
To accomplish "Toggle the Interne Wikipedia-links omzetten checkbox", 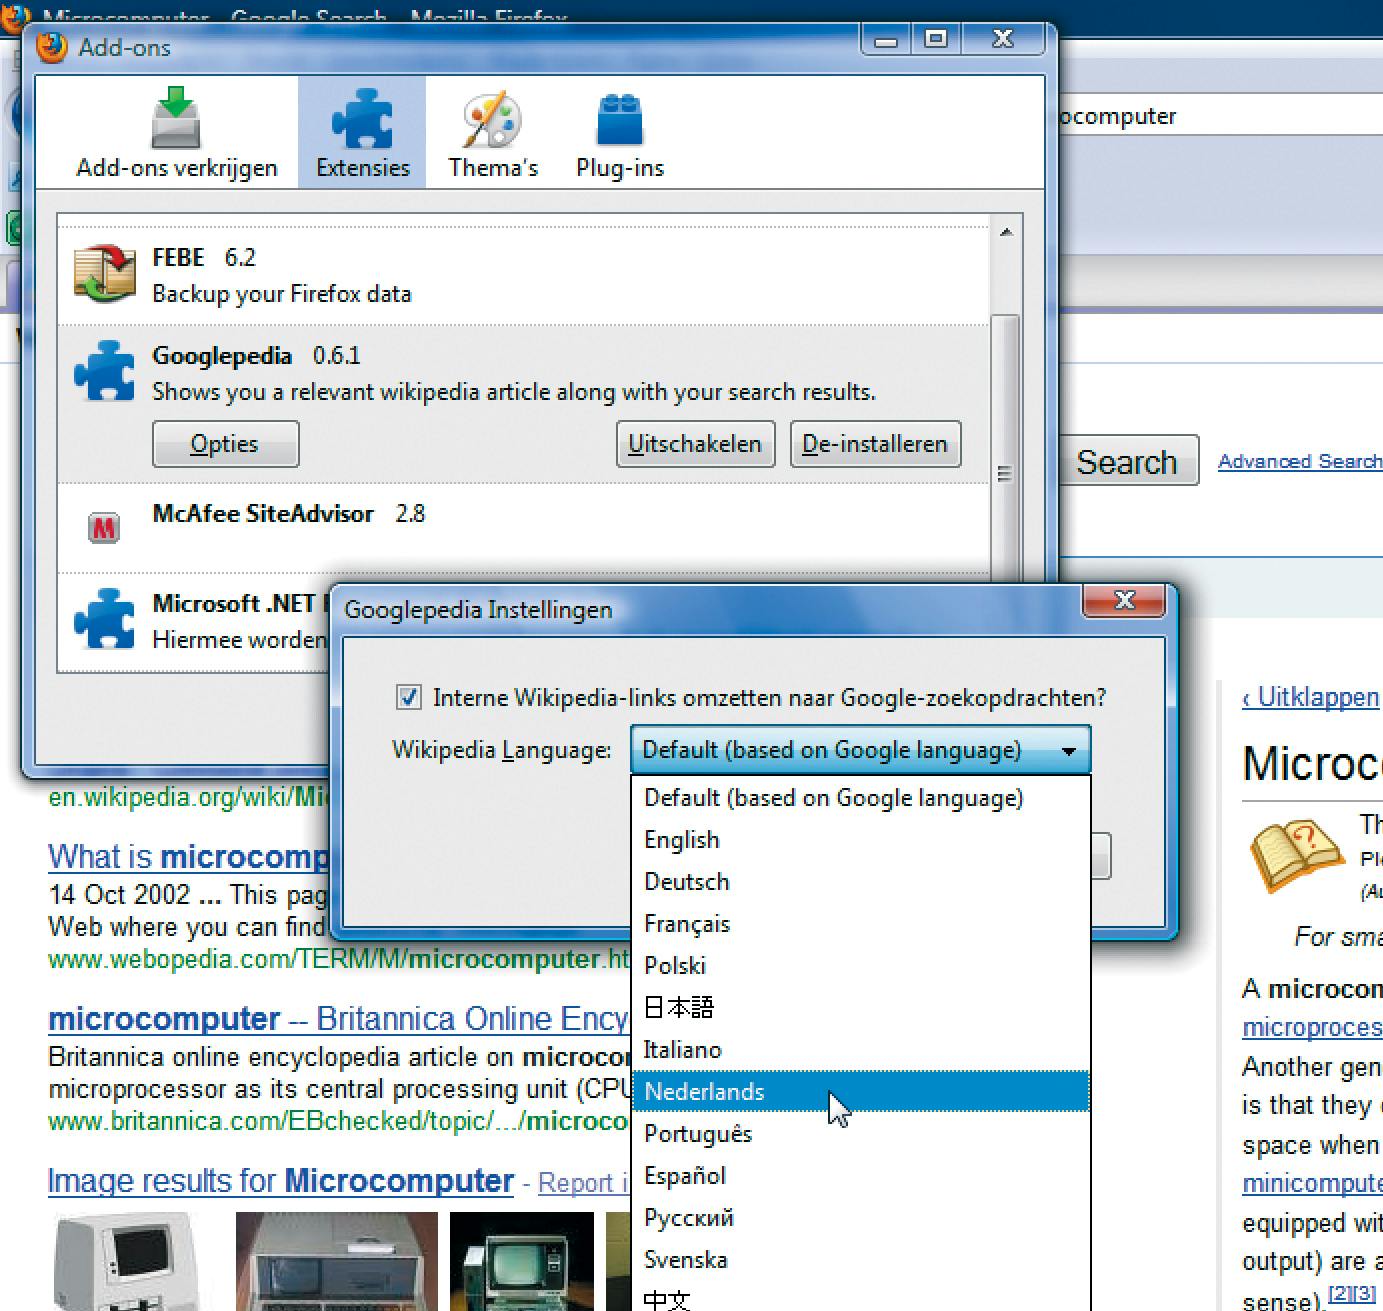I will (408, 697).
